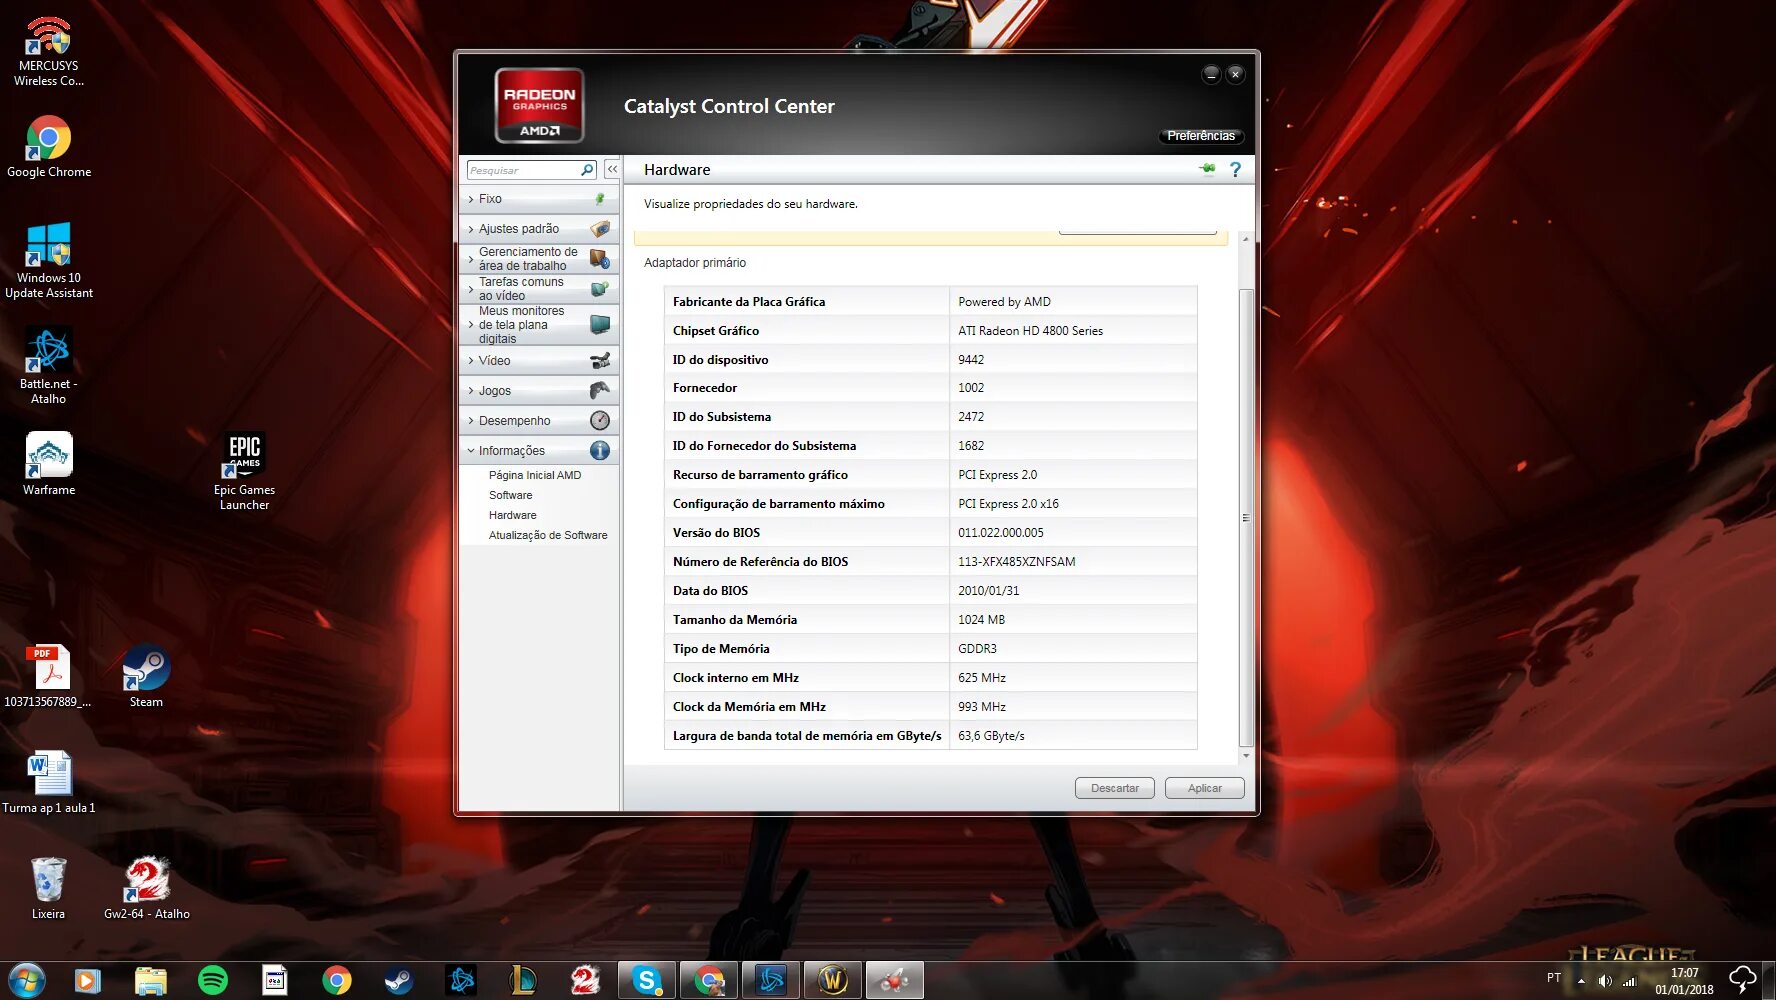Click the 'ATI Radeon HD 4800 Series' value
Screen dimensions: 1776x1000
(1030, 331)
